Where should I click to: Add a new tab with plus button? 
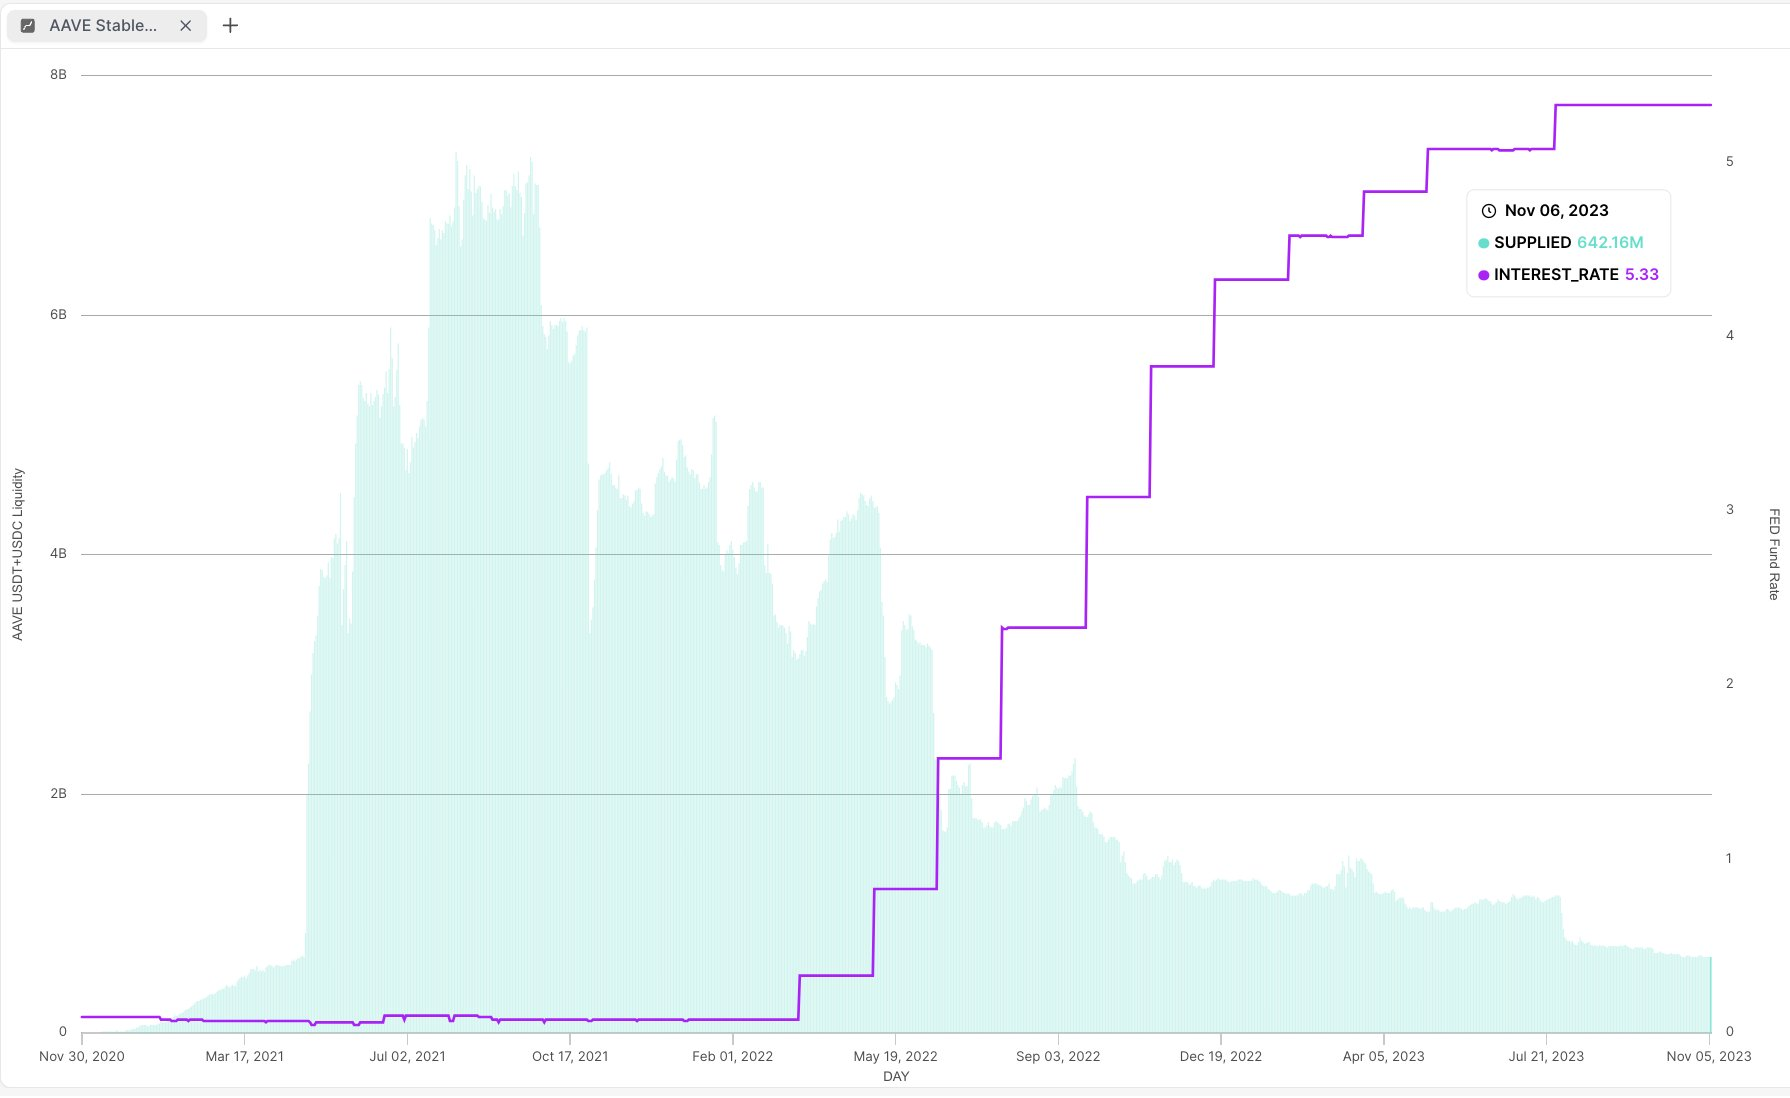point(230,26)
